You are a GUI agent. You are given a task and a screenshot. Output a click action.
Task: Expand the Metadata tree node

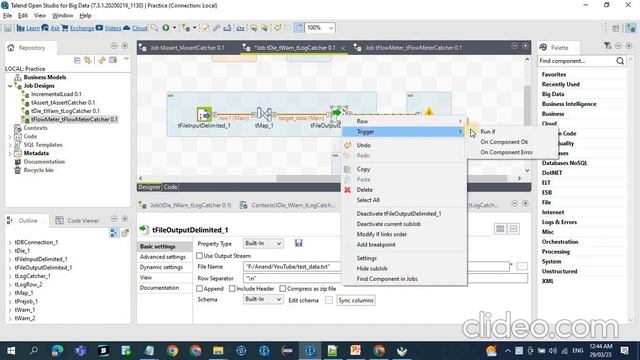[x=10, y=153]
